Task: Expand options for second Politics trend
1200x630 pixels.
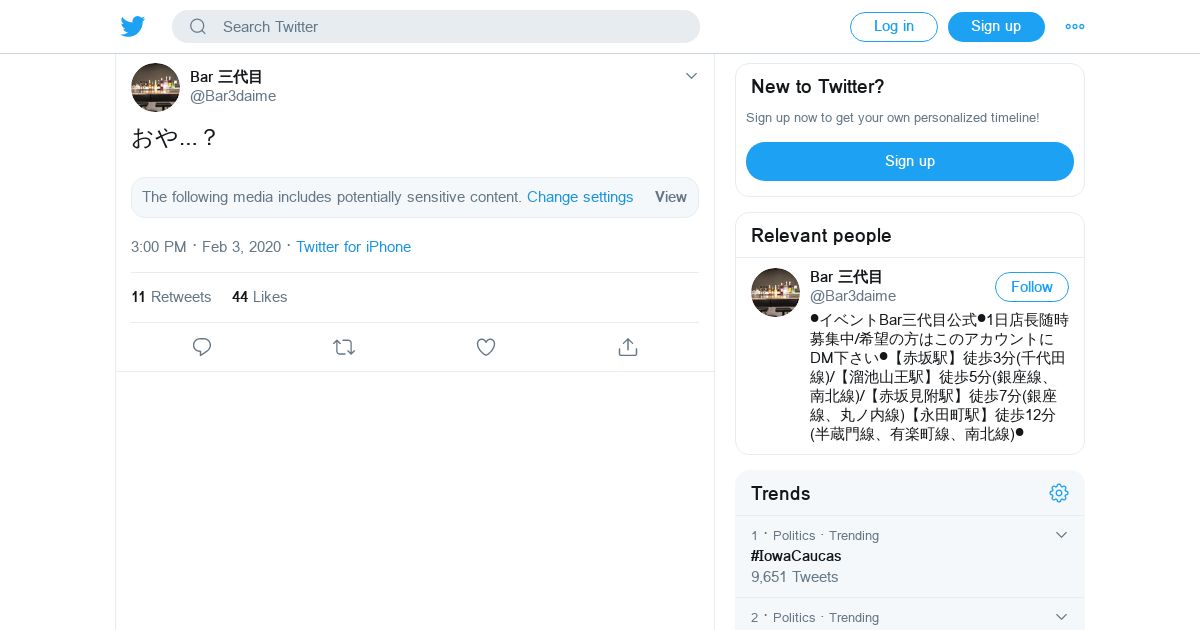Action: coord(1062,617)
